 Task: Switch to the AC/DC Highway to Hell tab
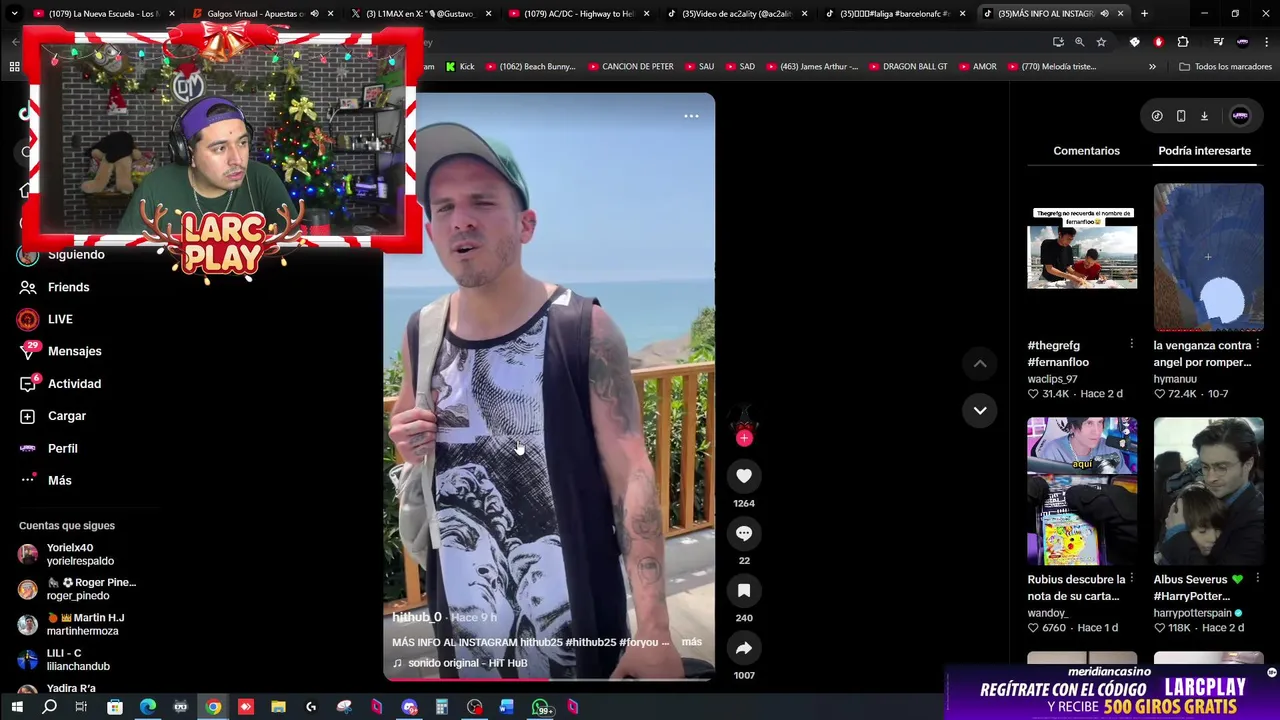coord(579,14)
